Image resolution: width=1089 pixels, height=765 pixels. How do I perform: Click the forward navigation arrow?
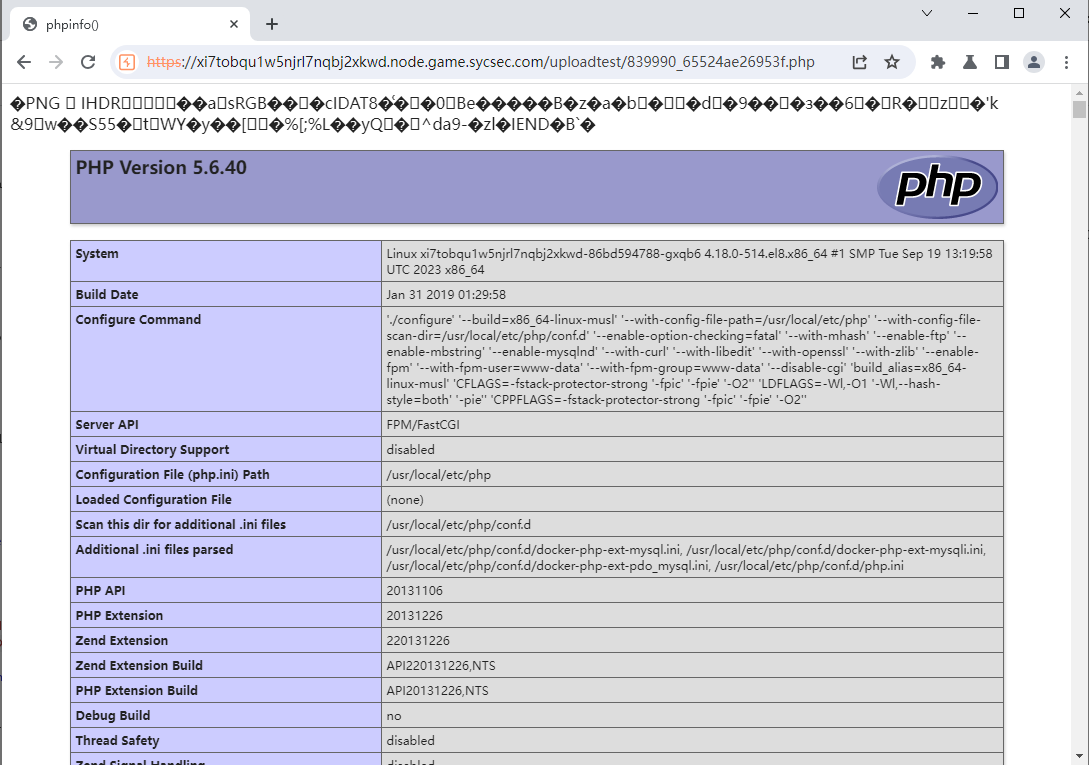coord(56,62)
